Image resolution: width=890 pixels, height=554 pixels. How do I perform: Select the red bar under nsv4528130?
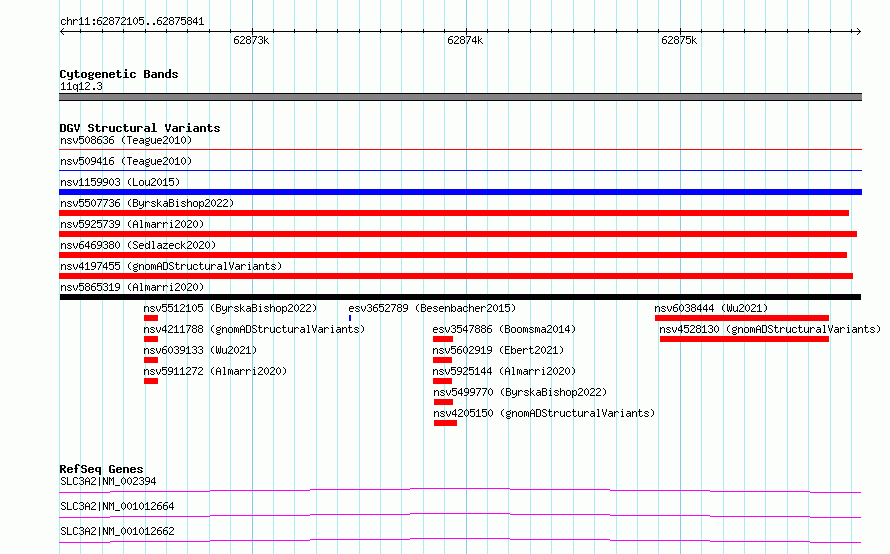point(744,339)
